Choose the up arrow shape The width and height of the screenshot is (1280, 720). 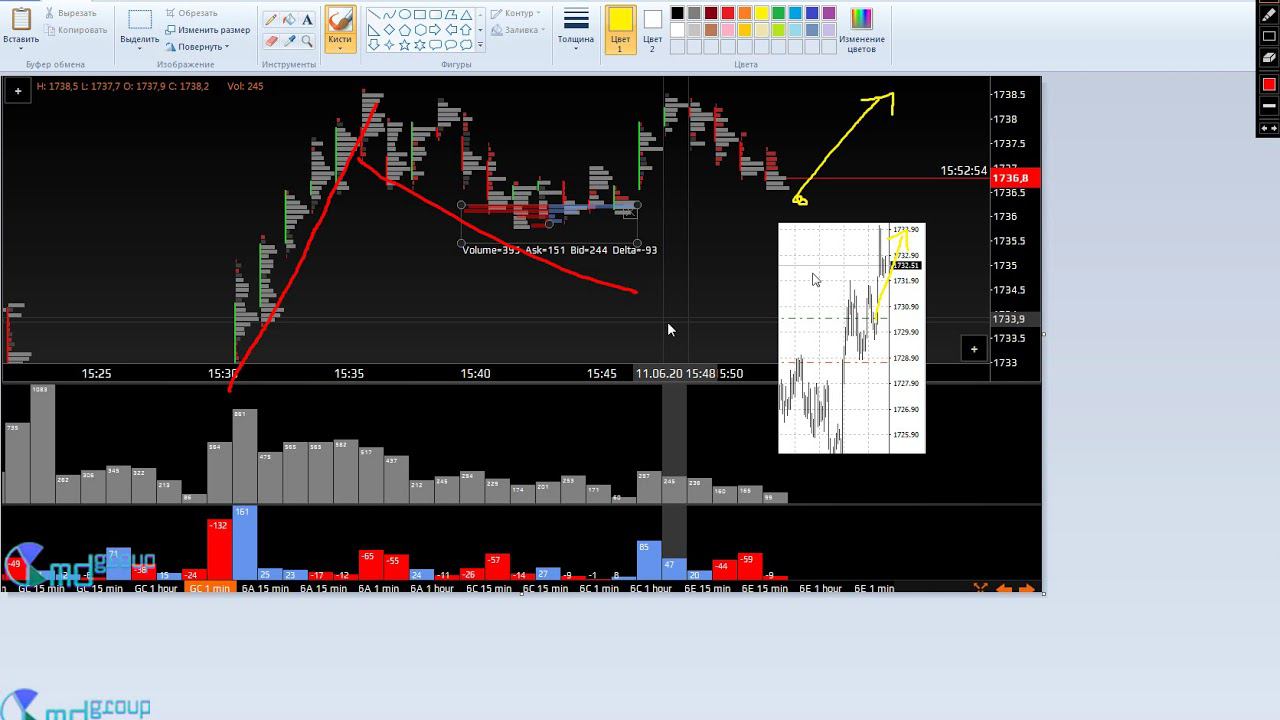click(x=466, y=30)
